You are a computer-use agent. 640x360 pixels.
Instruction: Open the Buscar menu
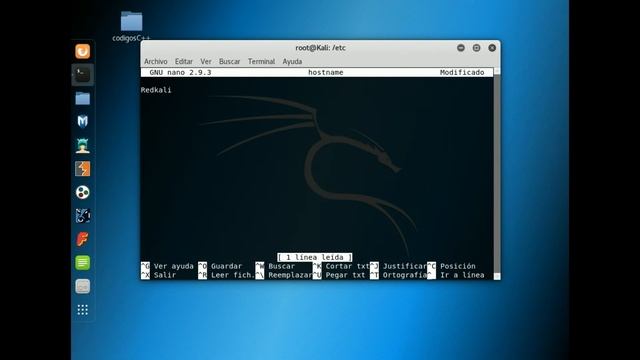(x=229, y=62)
